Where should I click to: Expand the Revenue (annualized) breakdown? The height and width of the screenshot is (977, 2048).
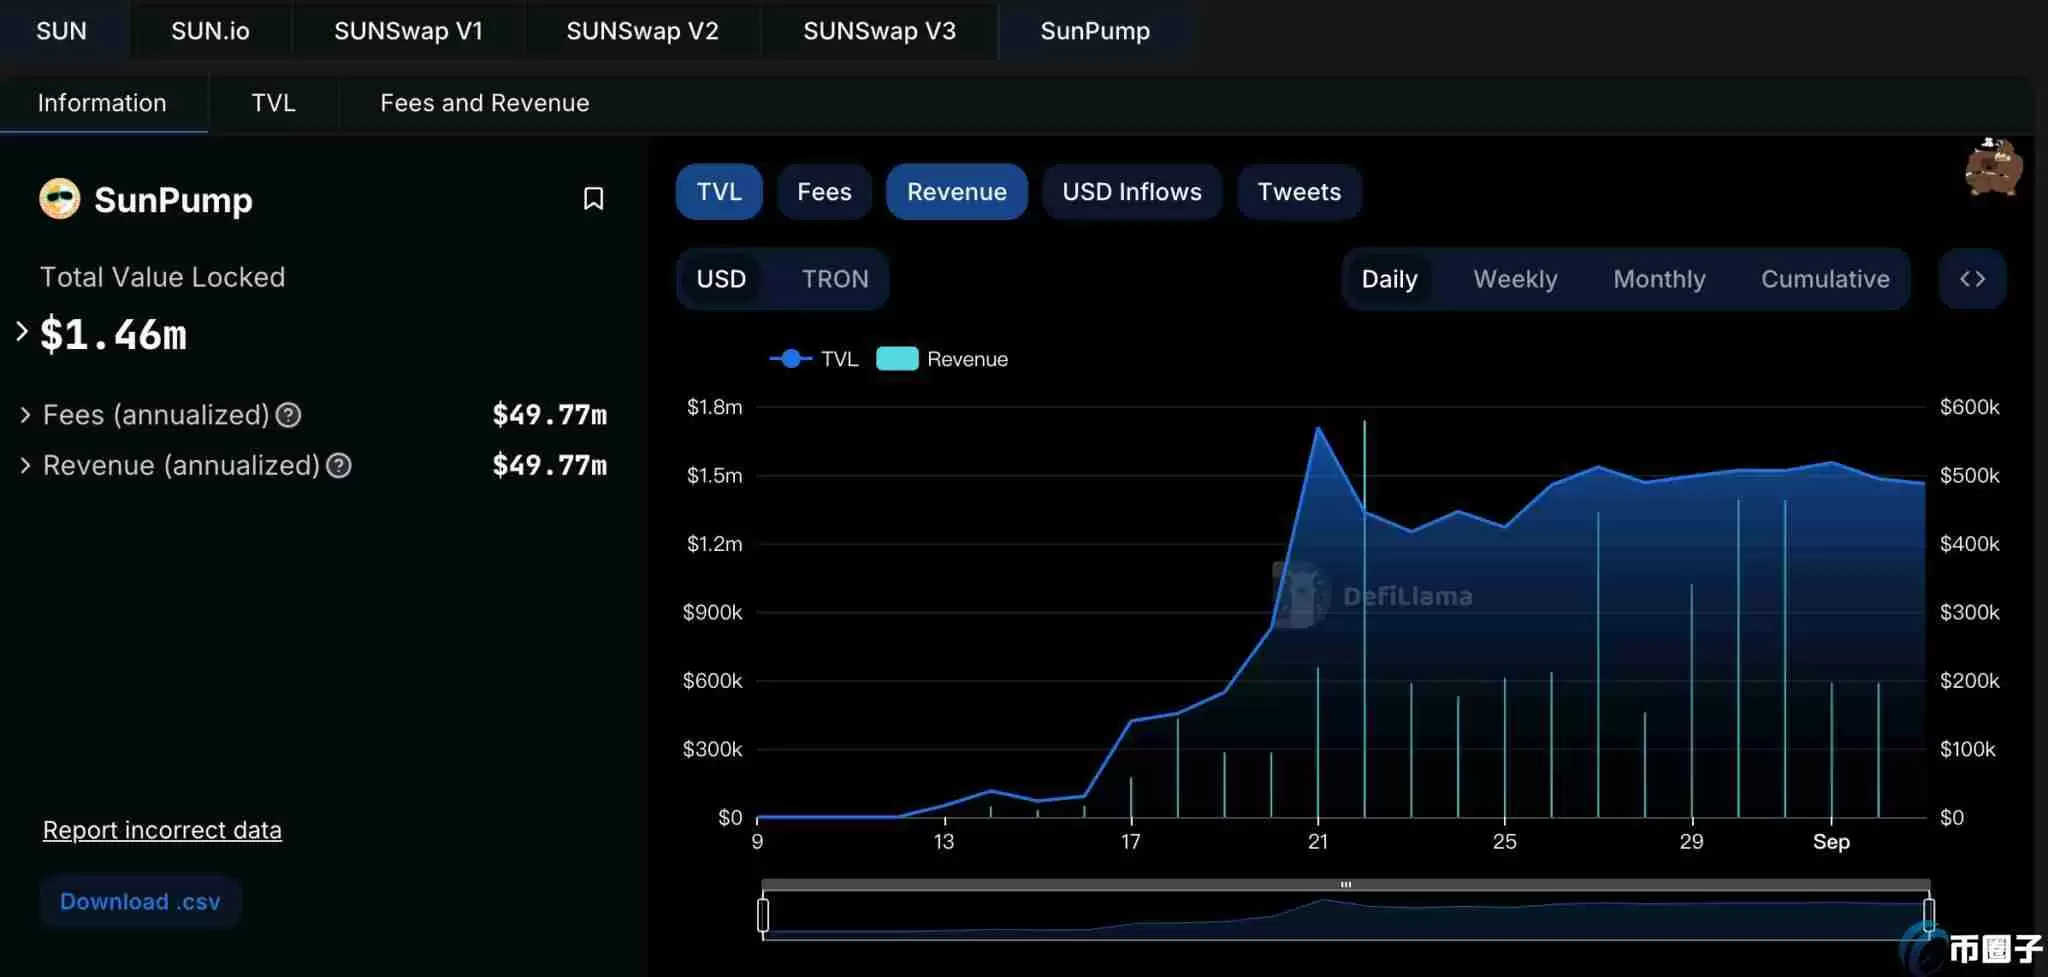coord(25,465)
